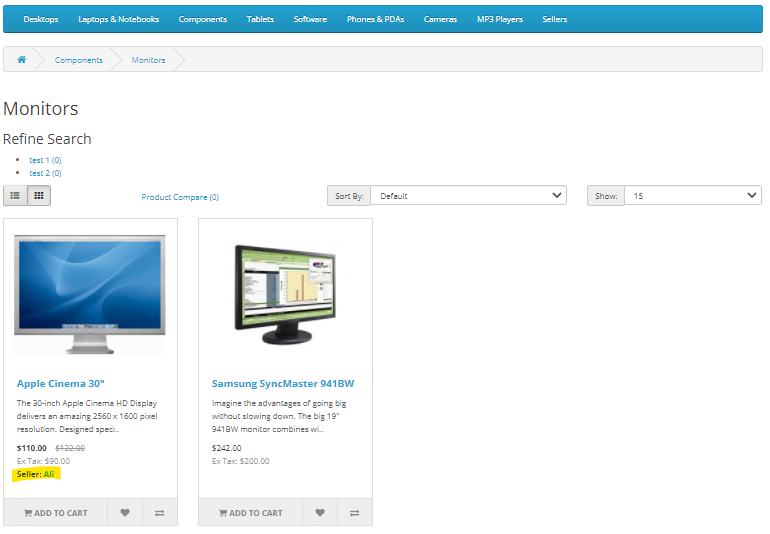Screen dimensions: 770x534
Task: Add Apple Cinema 30" to wish list
Action: click(x=125, y=512)
